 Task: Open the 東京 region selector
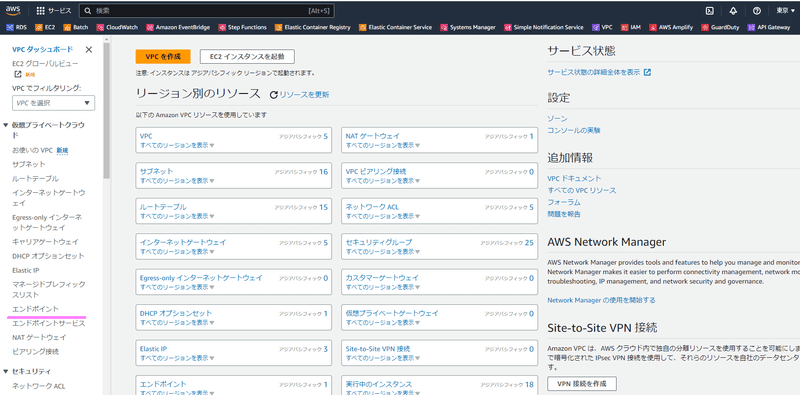pos(785,10)
